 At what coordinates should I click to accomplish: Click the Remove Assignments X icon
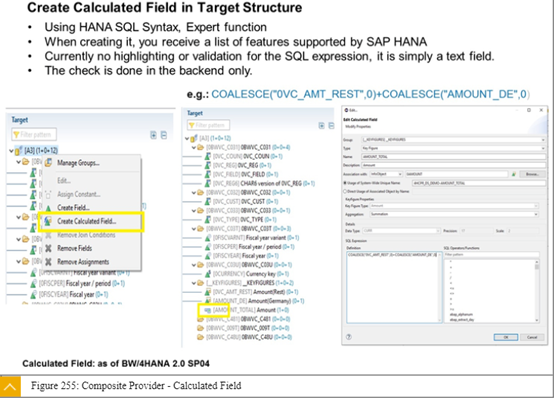(48, 262)
